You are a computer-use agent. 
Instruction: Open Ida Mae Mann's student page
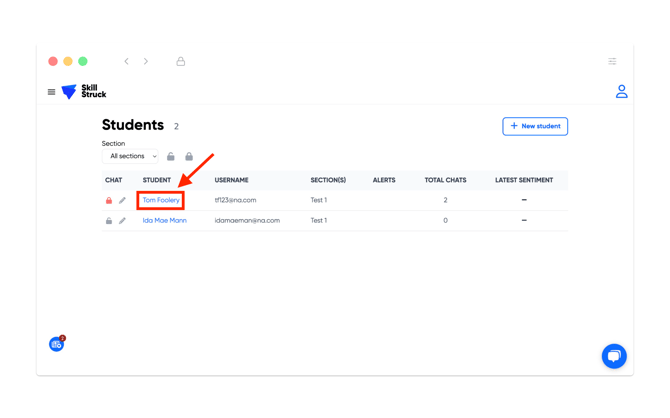coord(165,221)
